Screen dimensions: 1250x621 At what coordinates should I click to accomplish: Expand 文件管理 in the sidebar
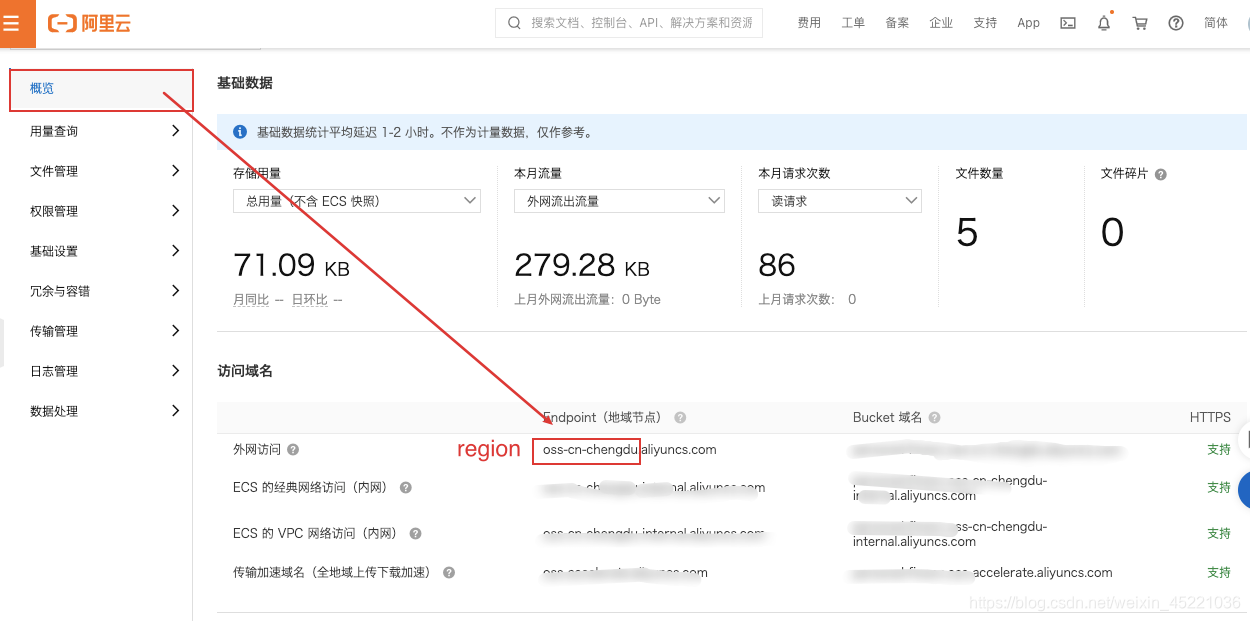101,171
